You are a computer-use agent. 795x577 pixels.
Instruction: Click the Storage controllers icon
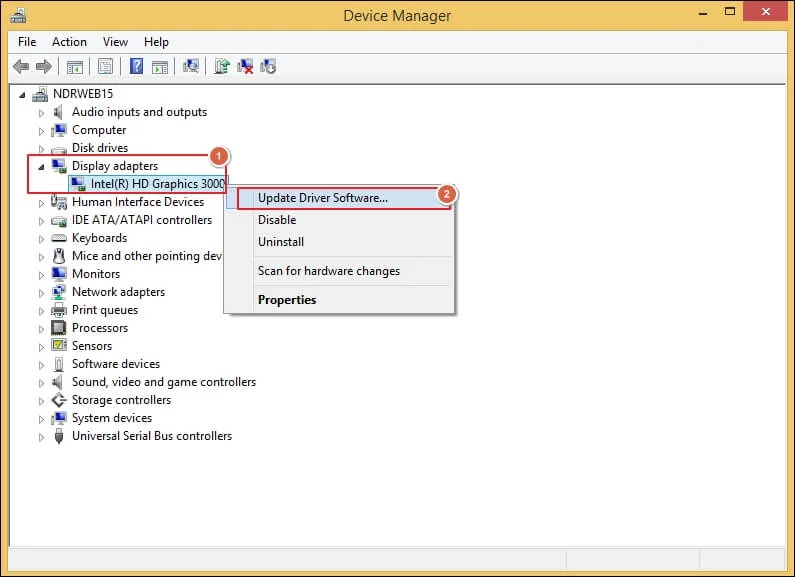click(59, 400)
